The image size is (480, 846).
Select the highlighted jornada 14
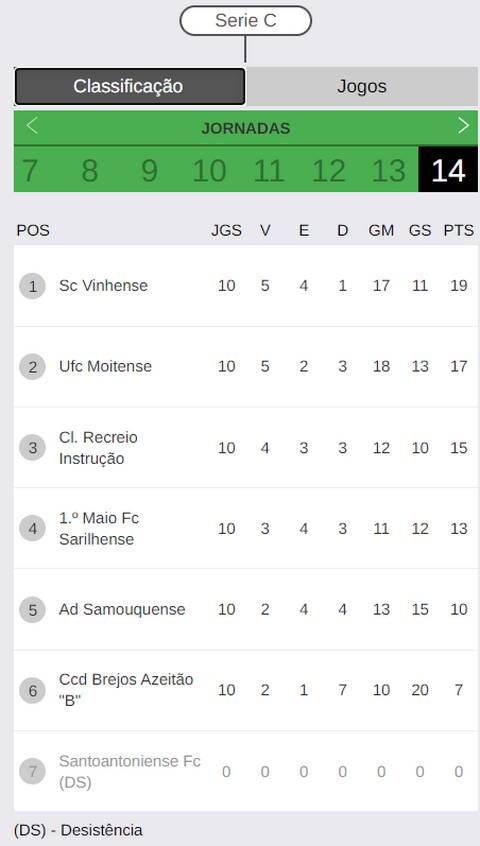tap(448, 169)
